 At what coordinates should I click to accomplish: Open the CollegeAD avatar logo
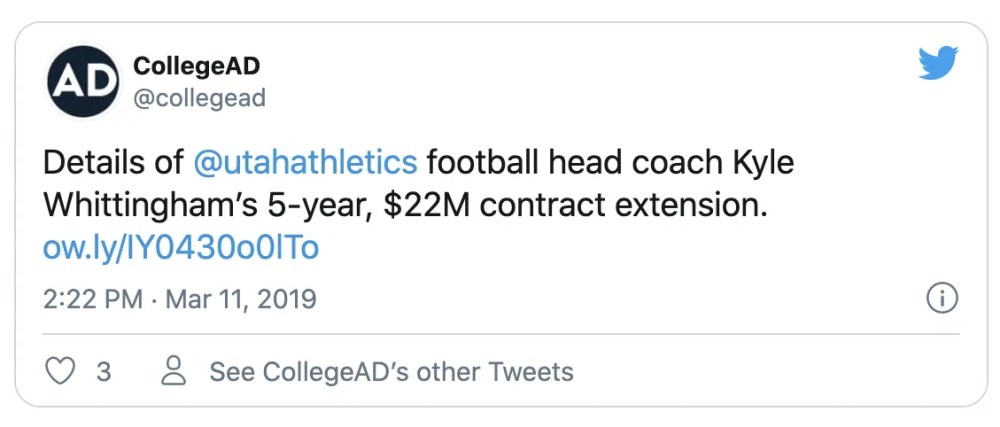[82, 82]
